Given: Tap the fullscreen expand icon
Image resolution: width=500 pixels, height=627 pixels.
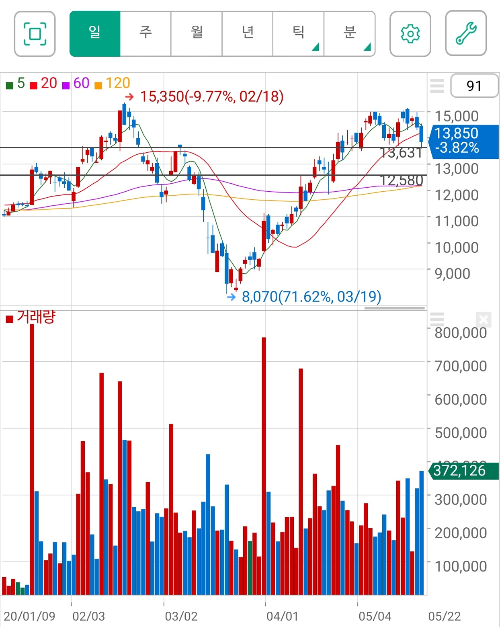Looking at the screenshot, I should [x=35, y=34].
